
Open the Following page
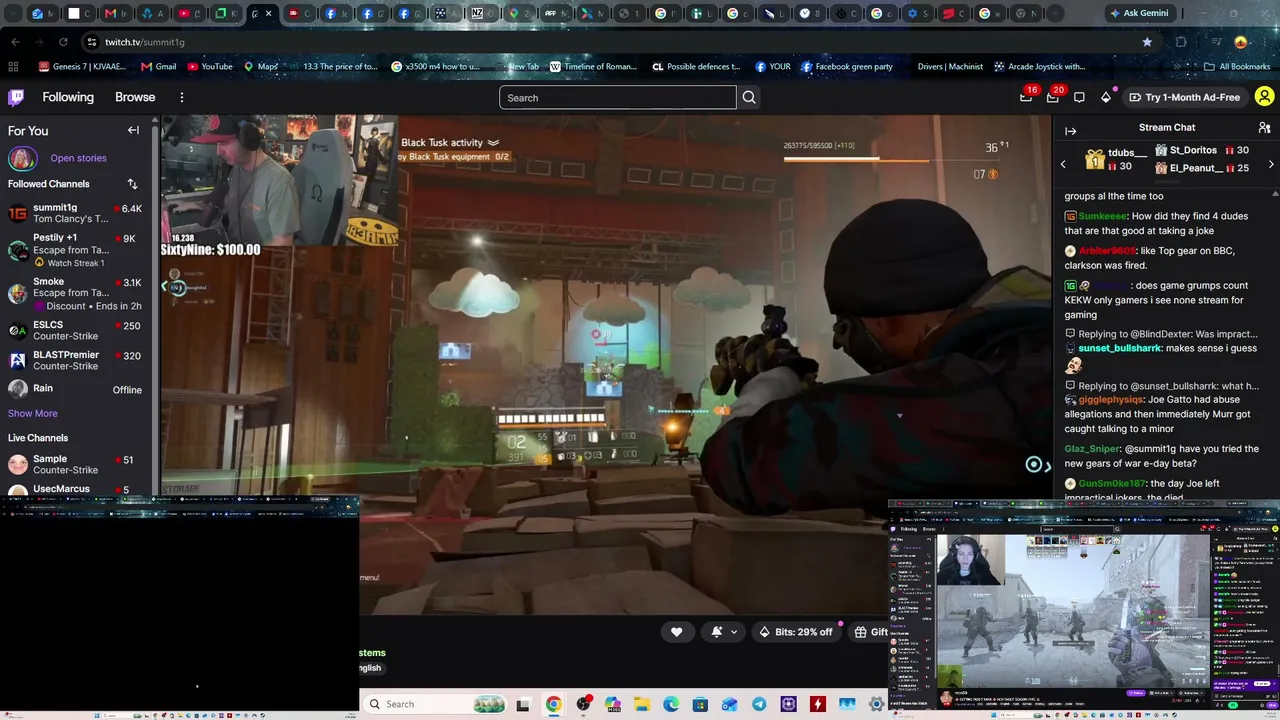point(68,97)
